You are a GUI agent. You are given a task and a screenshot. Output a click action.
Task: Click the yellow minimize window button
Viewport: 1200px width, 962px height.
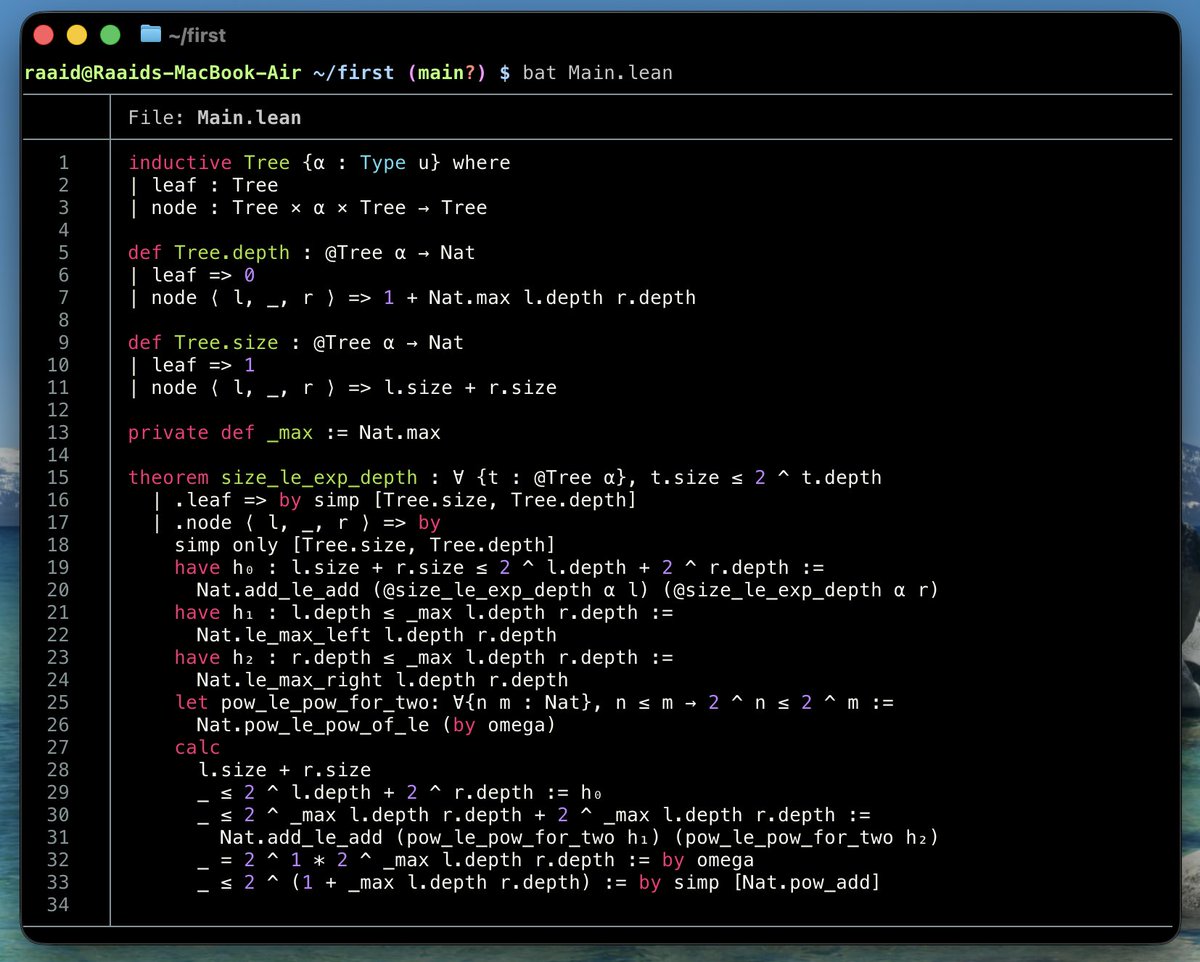[x=76, y=35]
